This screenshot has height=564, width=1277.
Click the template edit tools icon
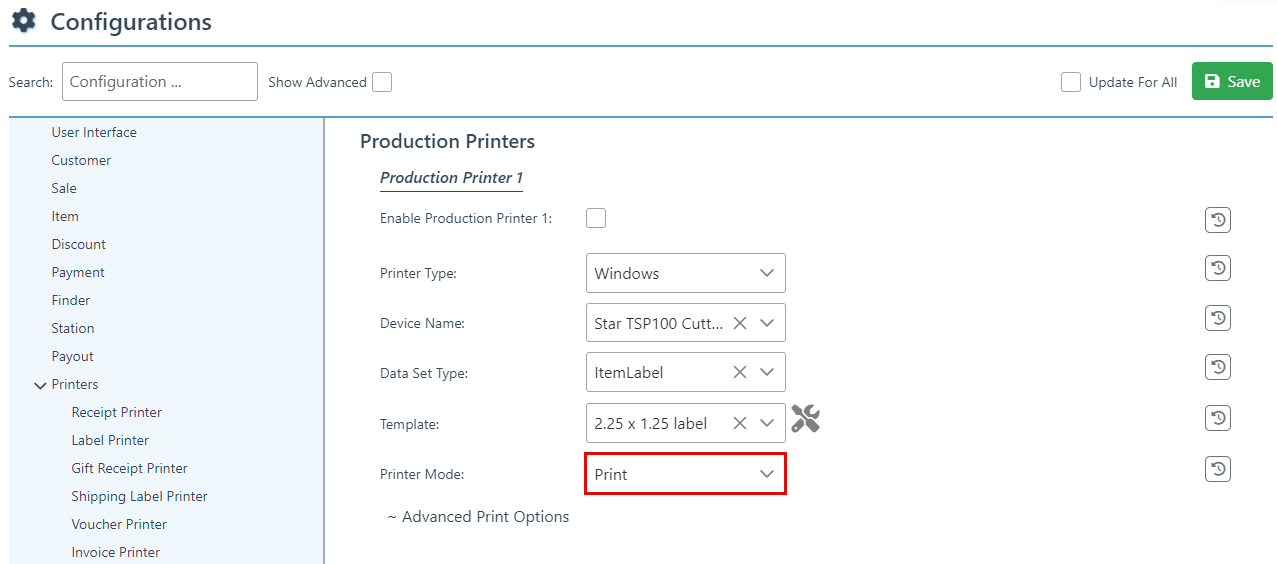pos(805,419)
